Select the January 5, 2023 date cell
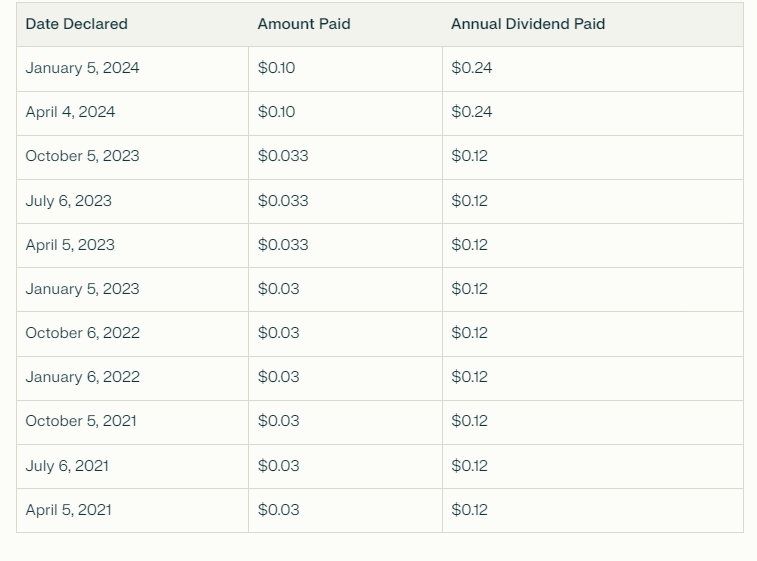757x561 pixels. (83, 289)
